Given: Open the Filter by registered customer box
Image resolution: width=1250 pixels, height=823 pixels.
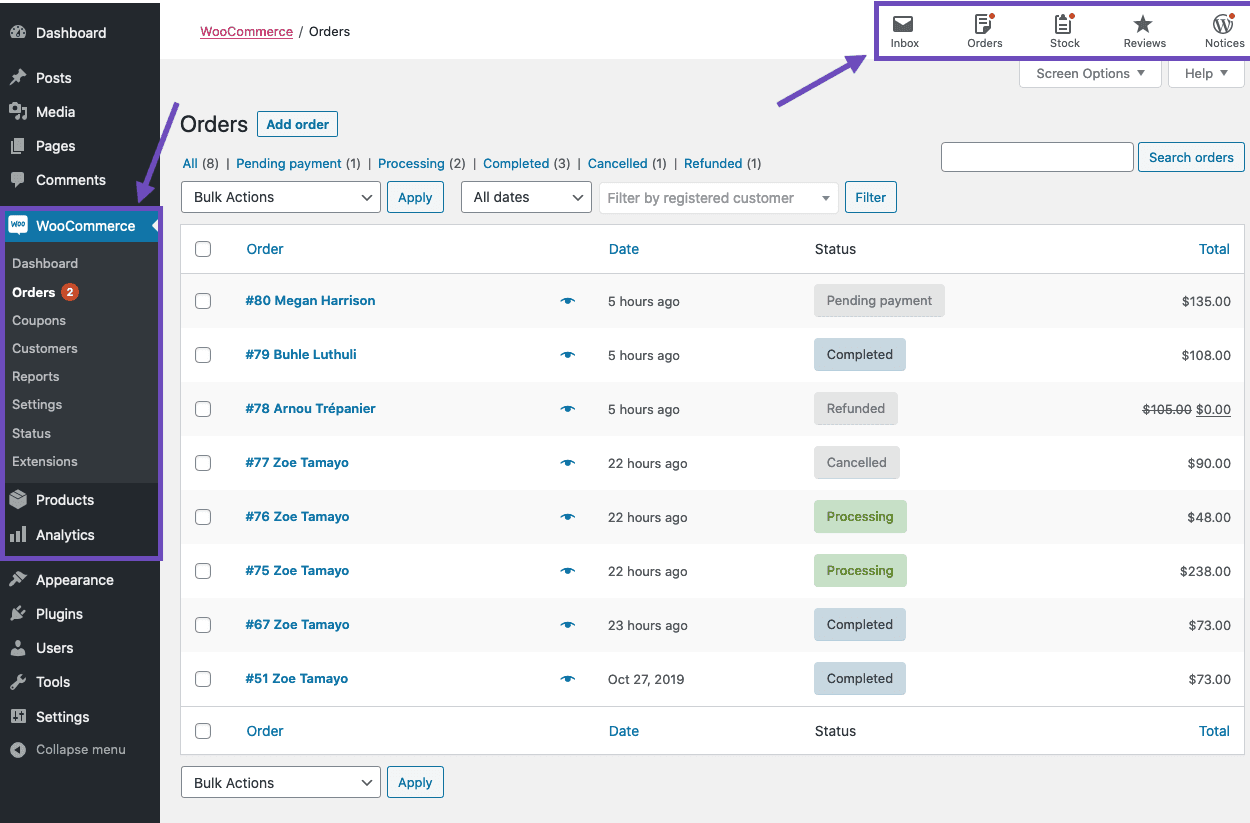Looking at the screenshot, I should (719, 198).
